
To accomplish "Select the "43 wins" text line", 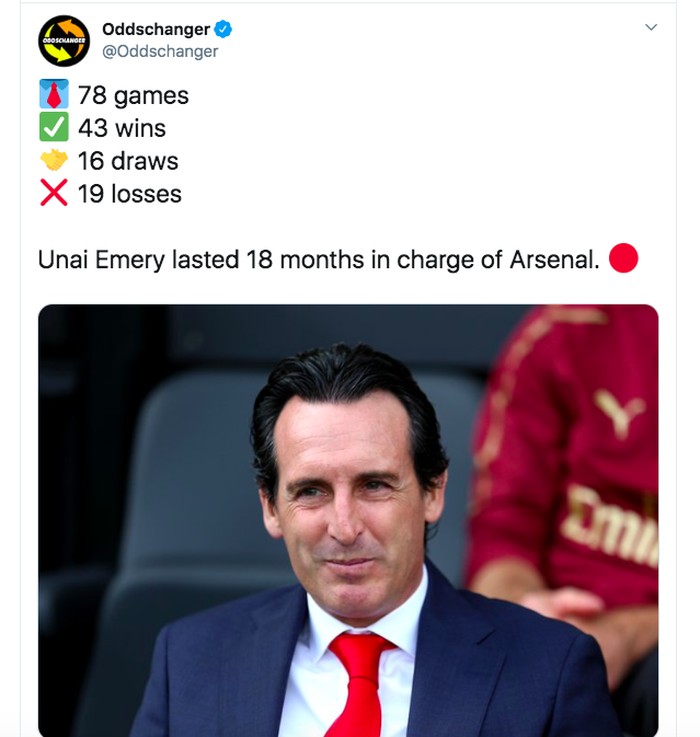I will coord(122,128).
